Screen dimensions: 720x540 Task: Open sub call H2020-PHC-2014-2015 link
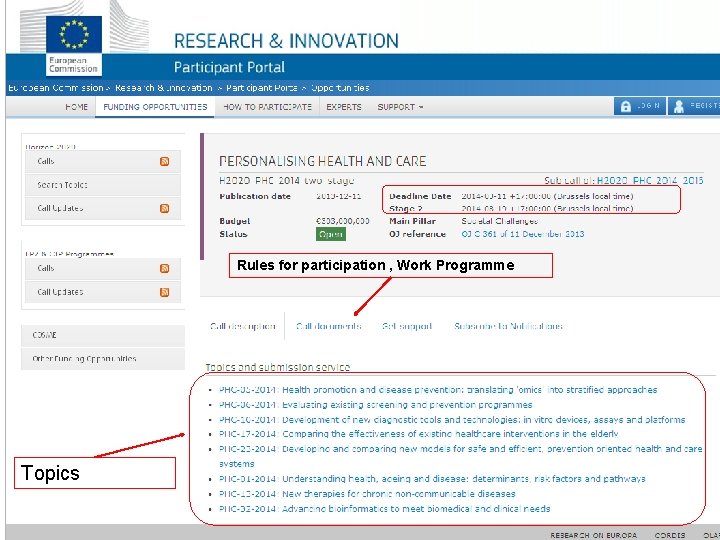click(650, 180)
